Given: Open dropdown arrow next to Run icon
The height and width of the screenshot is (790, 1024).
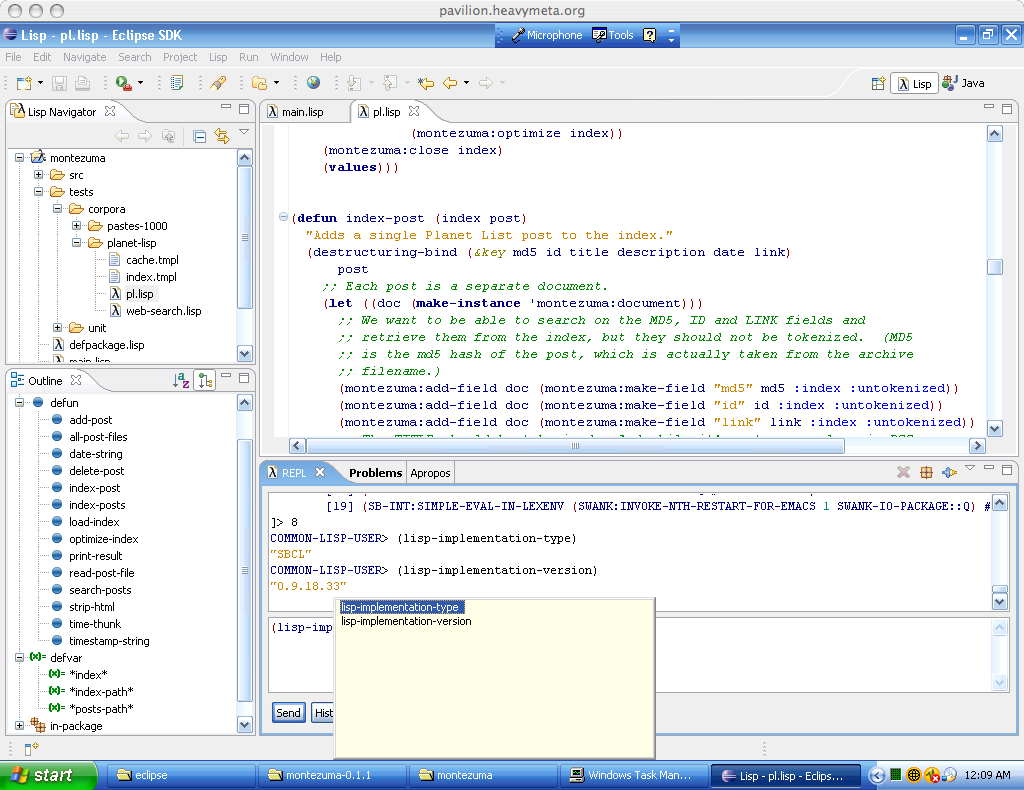Looking at the screenshot, I should click(x=140, y=83).
